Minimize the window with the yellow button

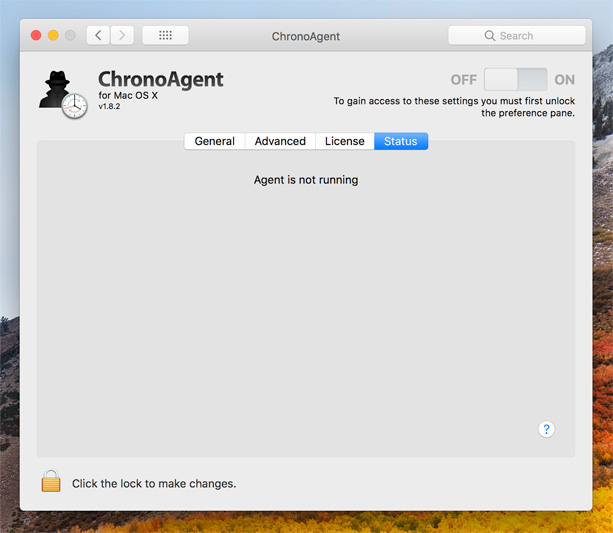click(x=53, y=36)
